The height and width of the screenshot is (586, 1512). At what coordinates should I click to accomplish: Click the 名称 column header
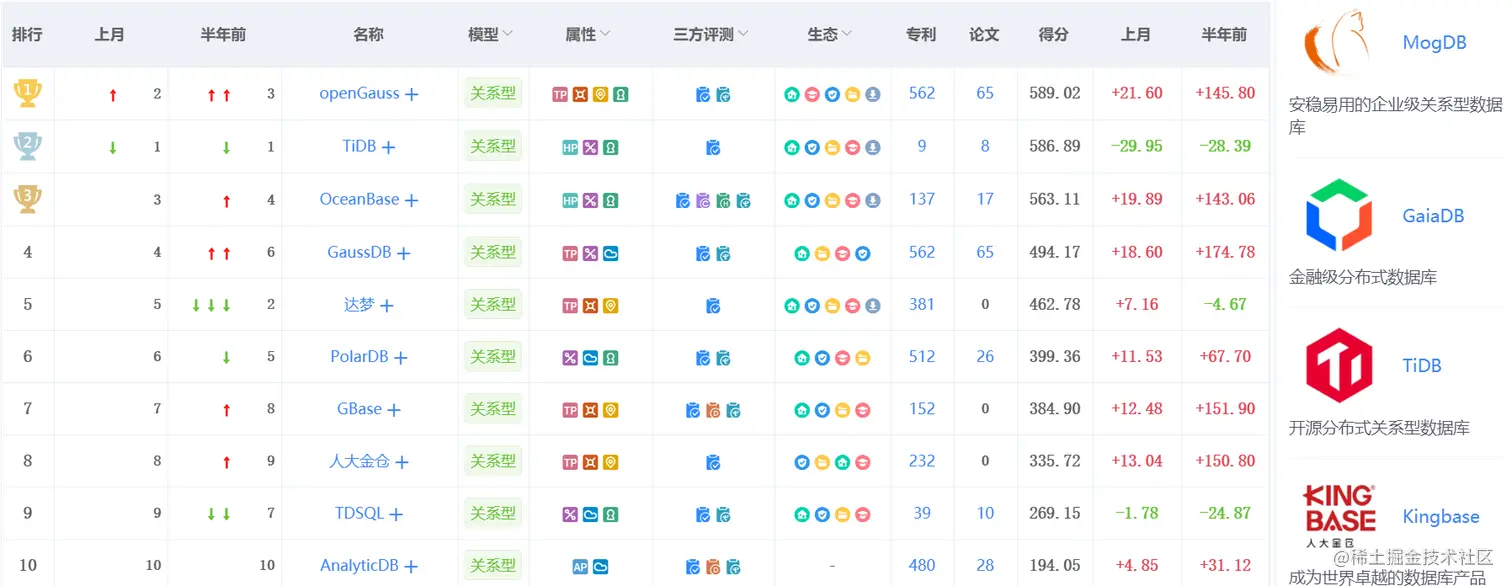pyautogui.click(x=368, y=34)
